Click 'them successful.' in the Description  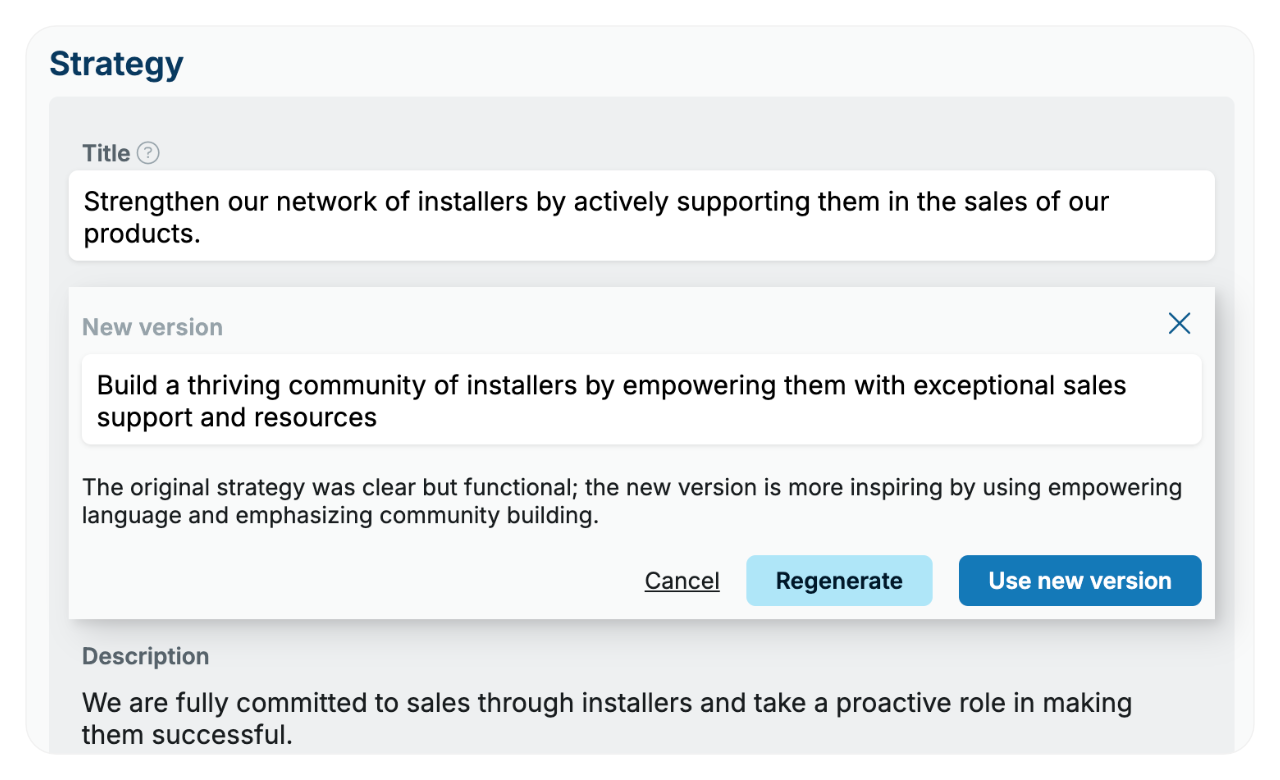click(187, 735)
